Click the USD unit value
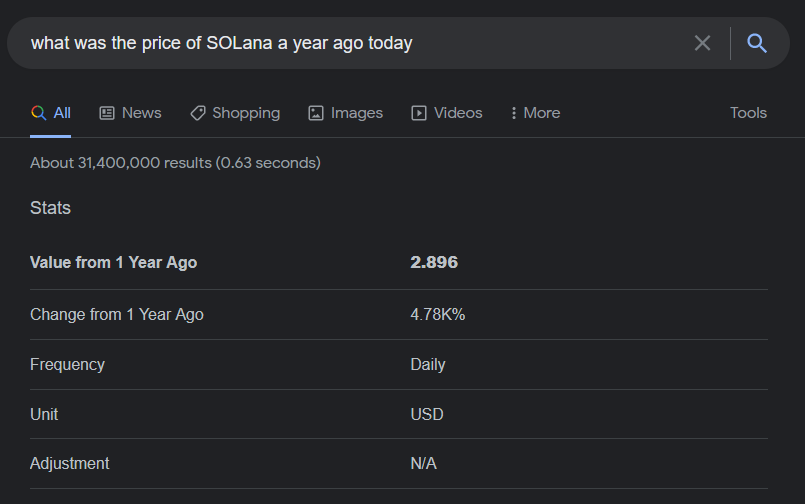Viewport: 805px width, 504px height. pyautogui.click(x=427, y=414)
